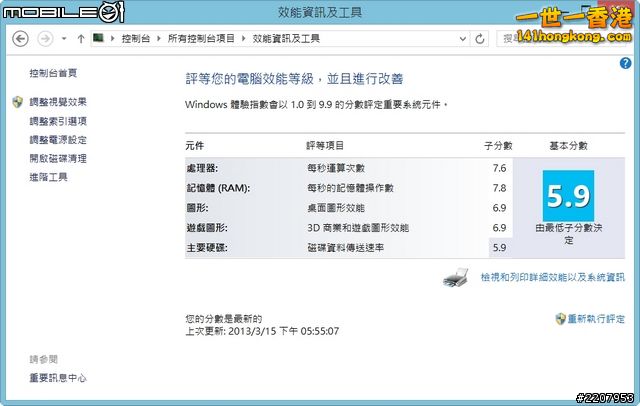Open 控制台首頁 link in sidebar
Image resolution: width=640 pixels, height=406 pixels.
53,73
